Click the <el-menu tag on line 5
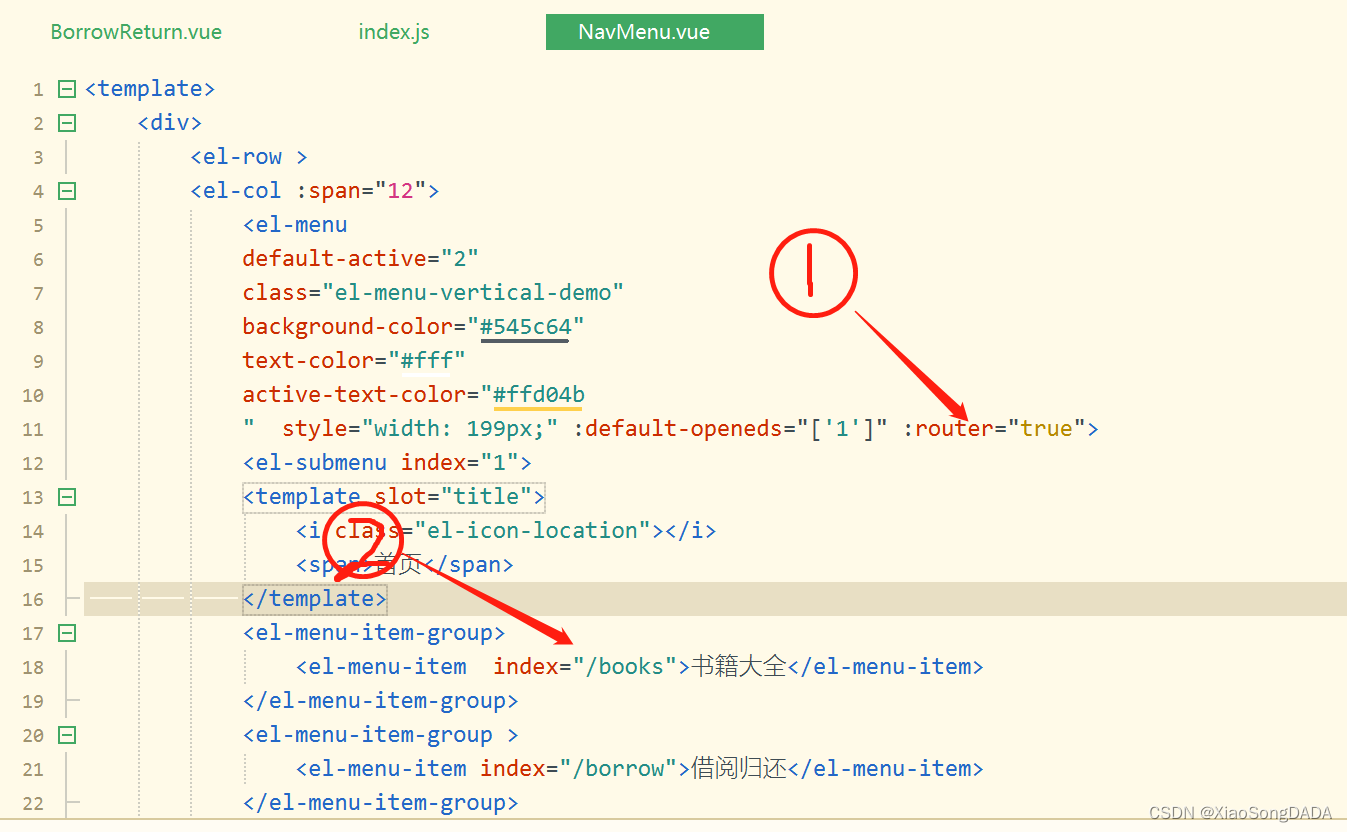The height and width of the screenshot is (832, 1347). click(295, 225)
